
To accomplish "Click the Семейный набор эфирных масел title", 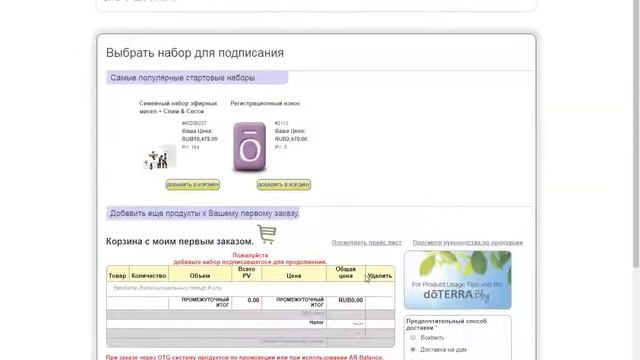I will click(178, 107).
